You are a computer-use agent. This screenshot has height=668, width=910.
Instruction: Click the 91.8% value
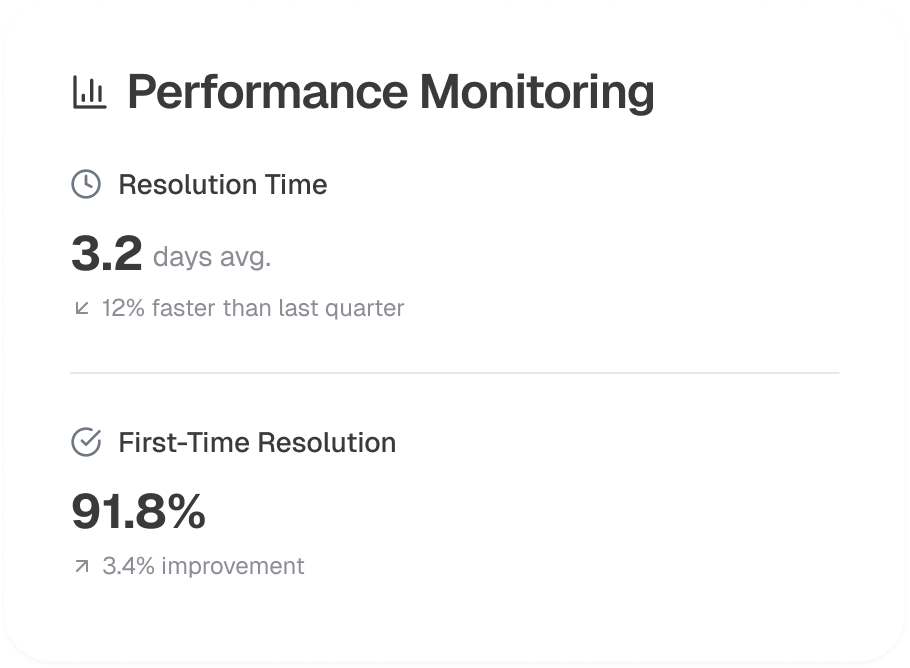point(138,512)
